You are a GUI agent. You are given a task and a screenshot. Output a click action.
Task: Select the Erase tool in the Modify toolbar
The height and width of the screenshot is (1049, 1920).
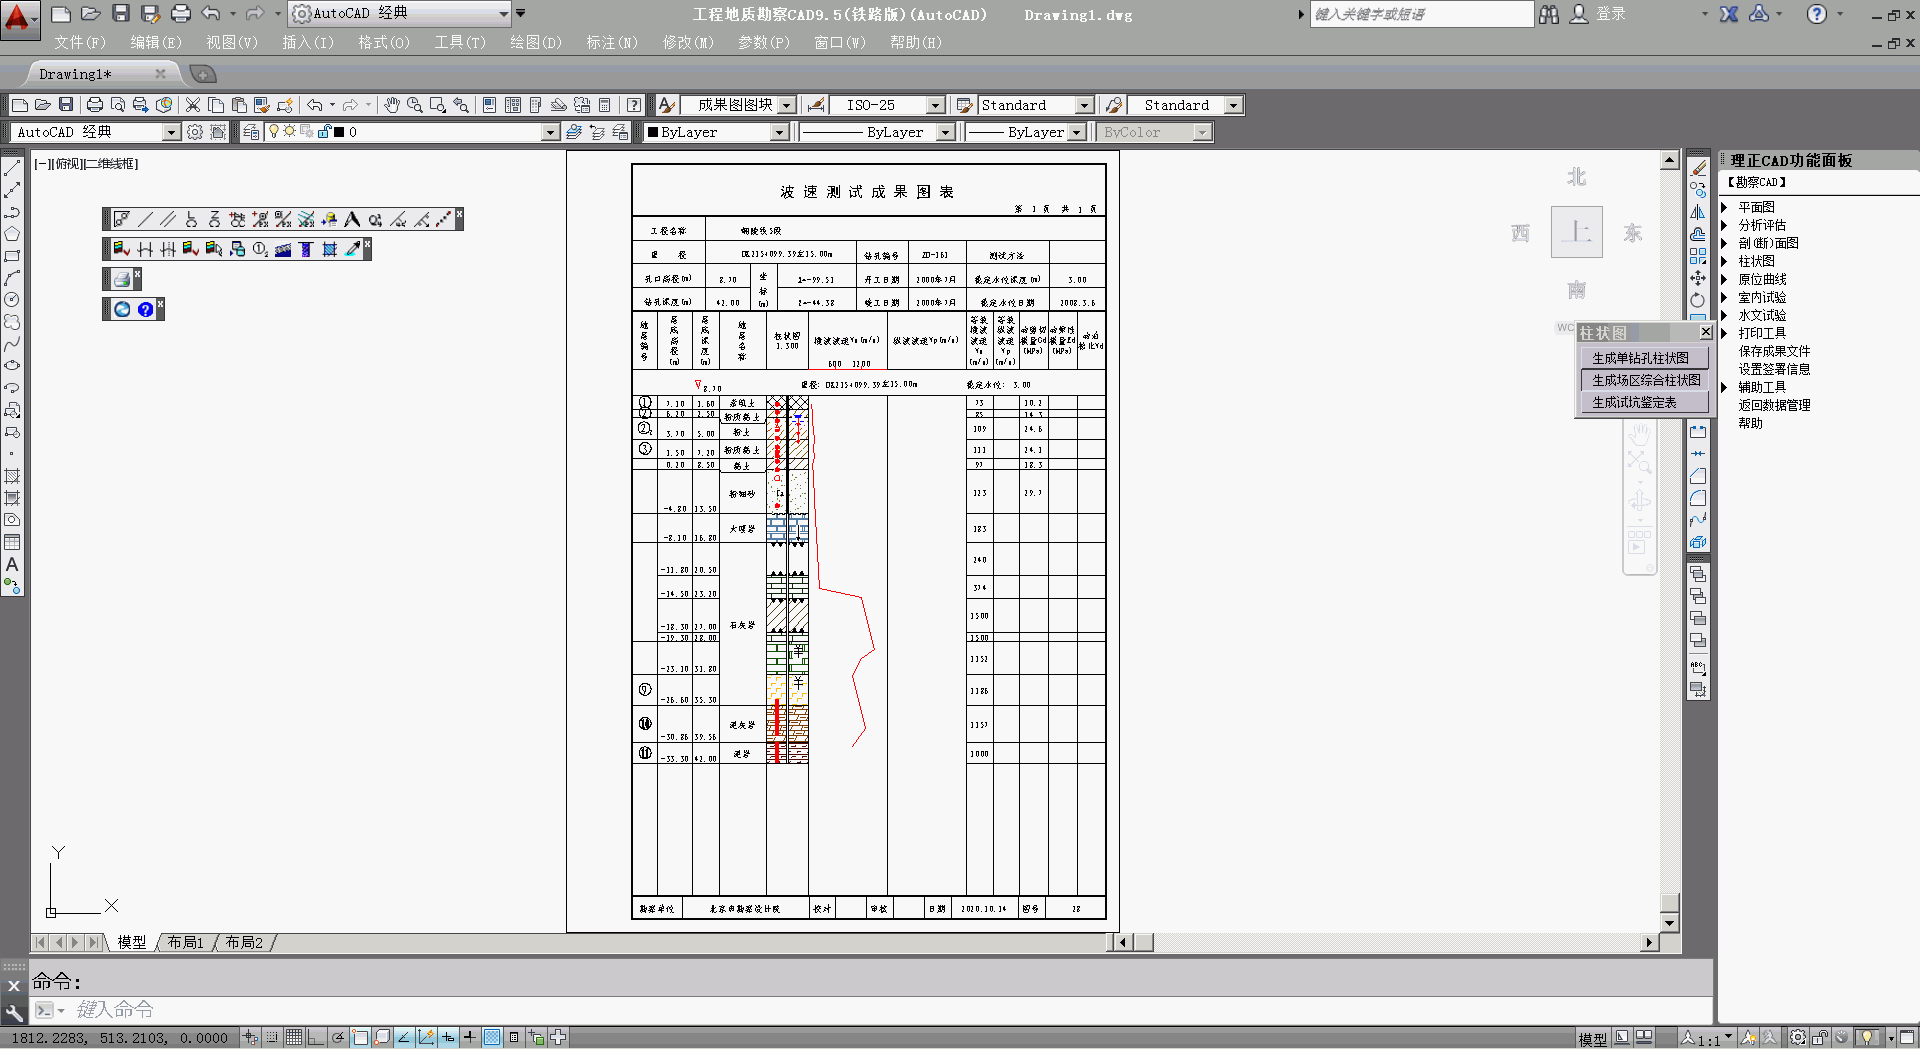tap(1698, 168)
